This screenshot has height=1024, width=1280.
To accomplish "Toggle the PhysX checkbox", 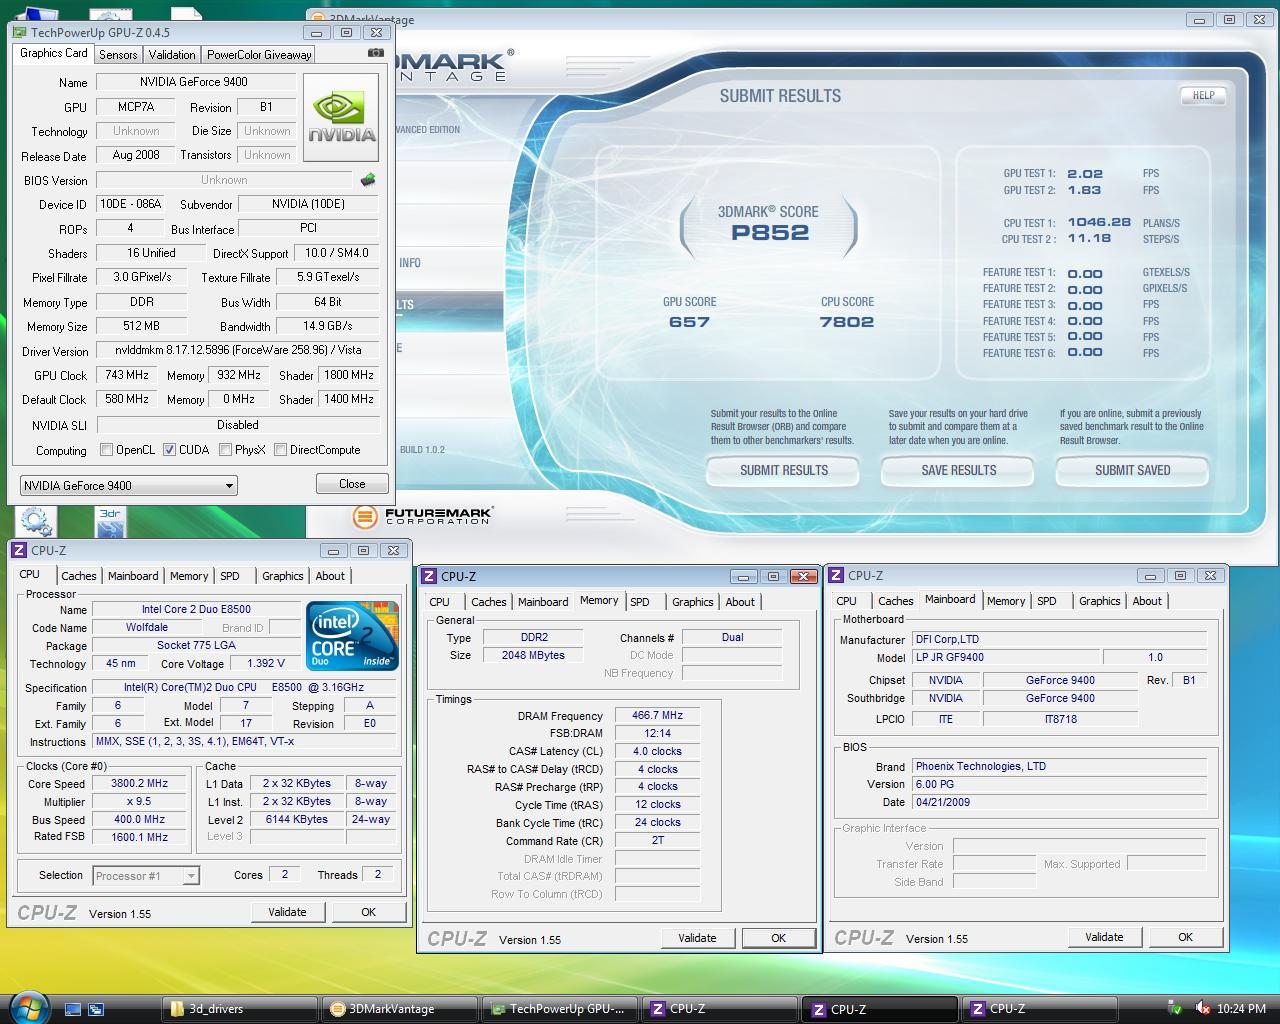I will [225, 450].
